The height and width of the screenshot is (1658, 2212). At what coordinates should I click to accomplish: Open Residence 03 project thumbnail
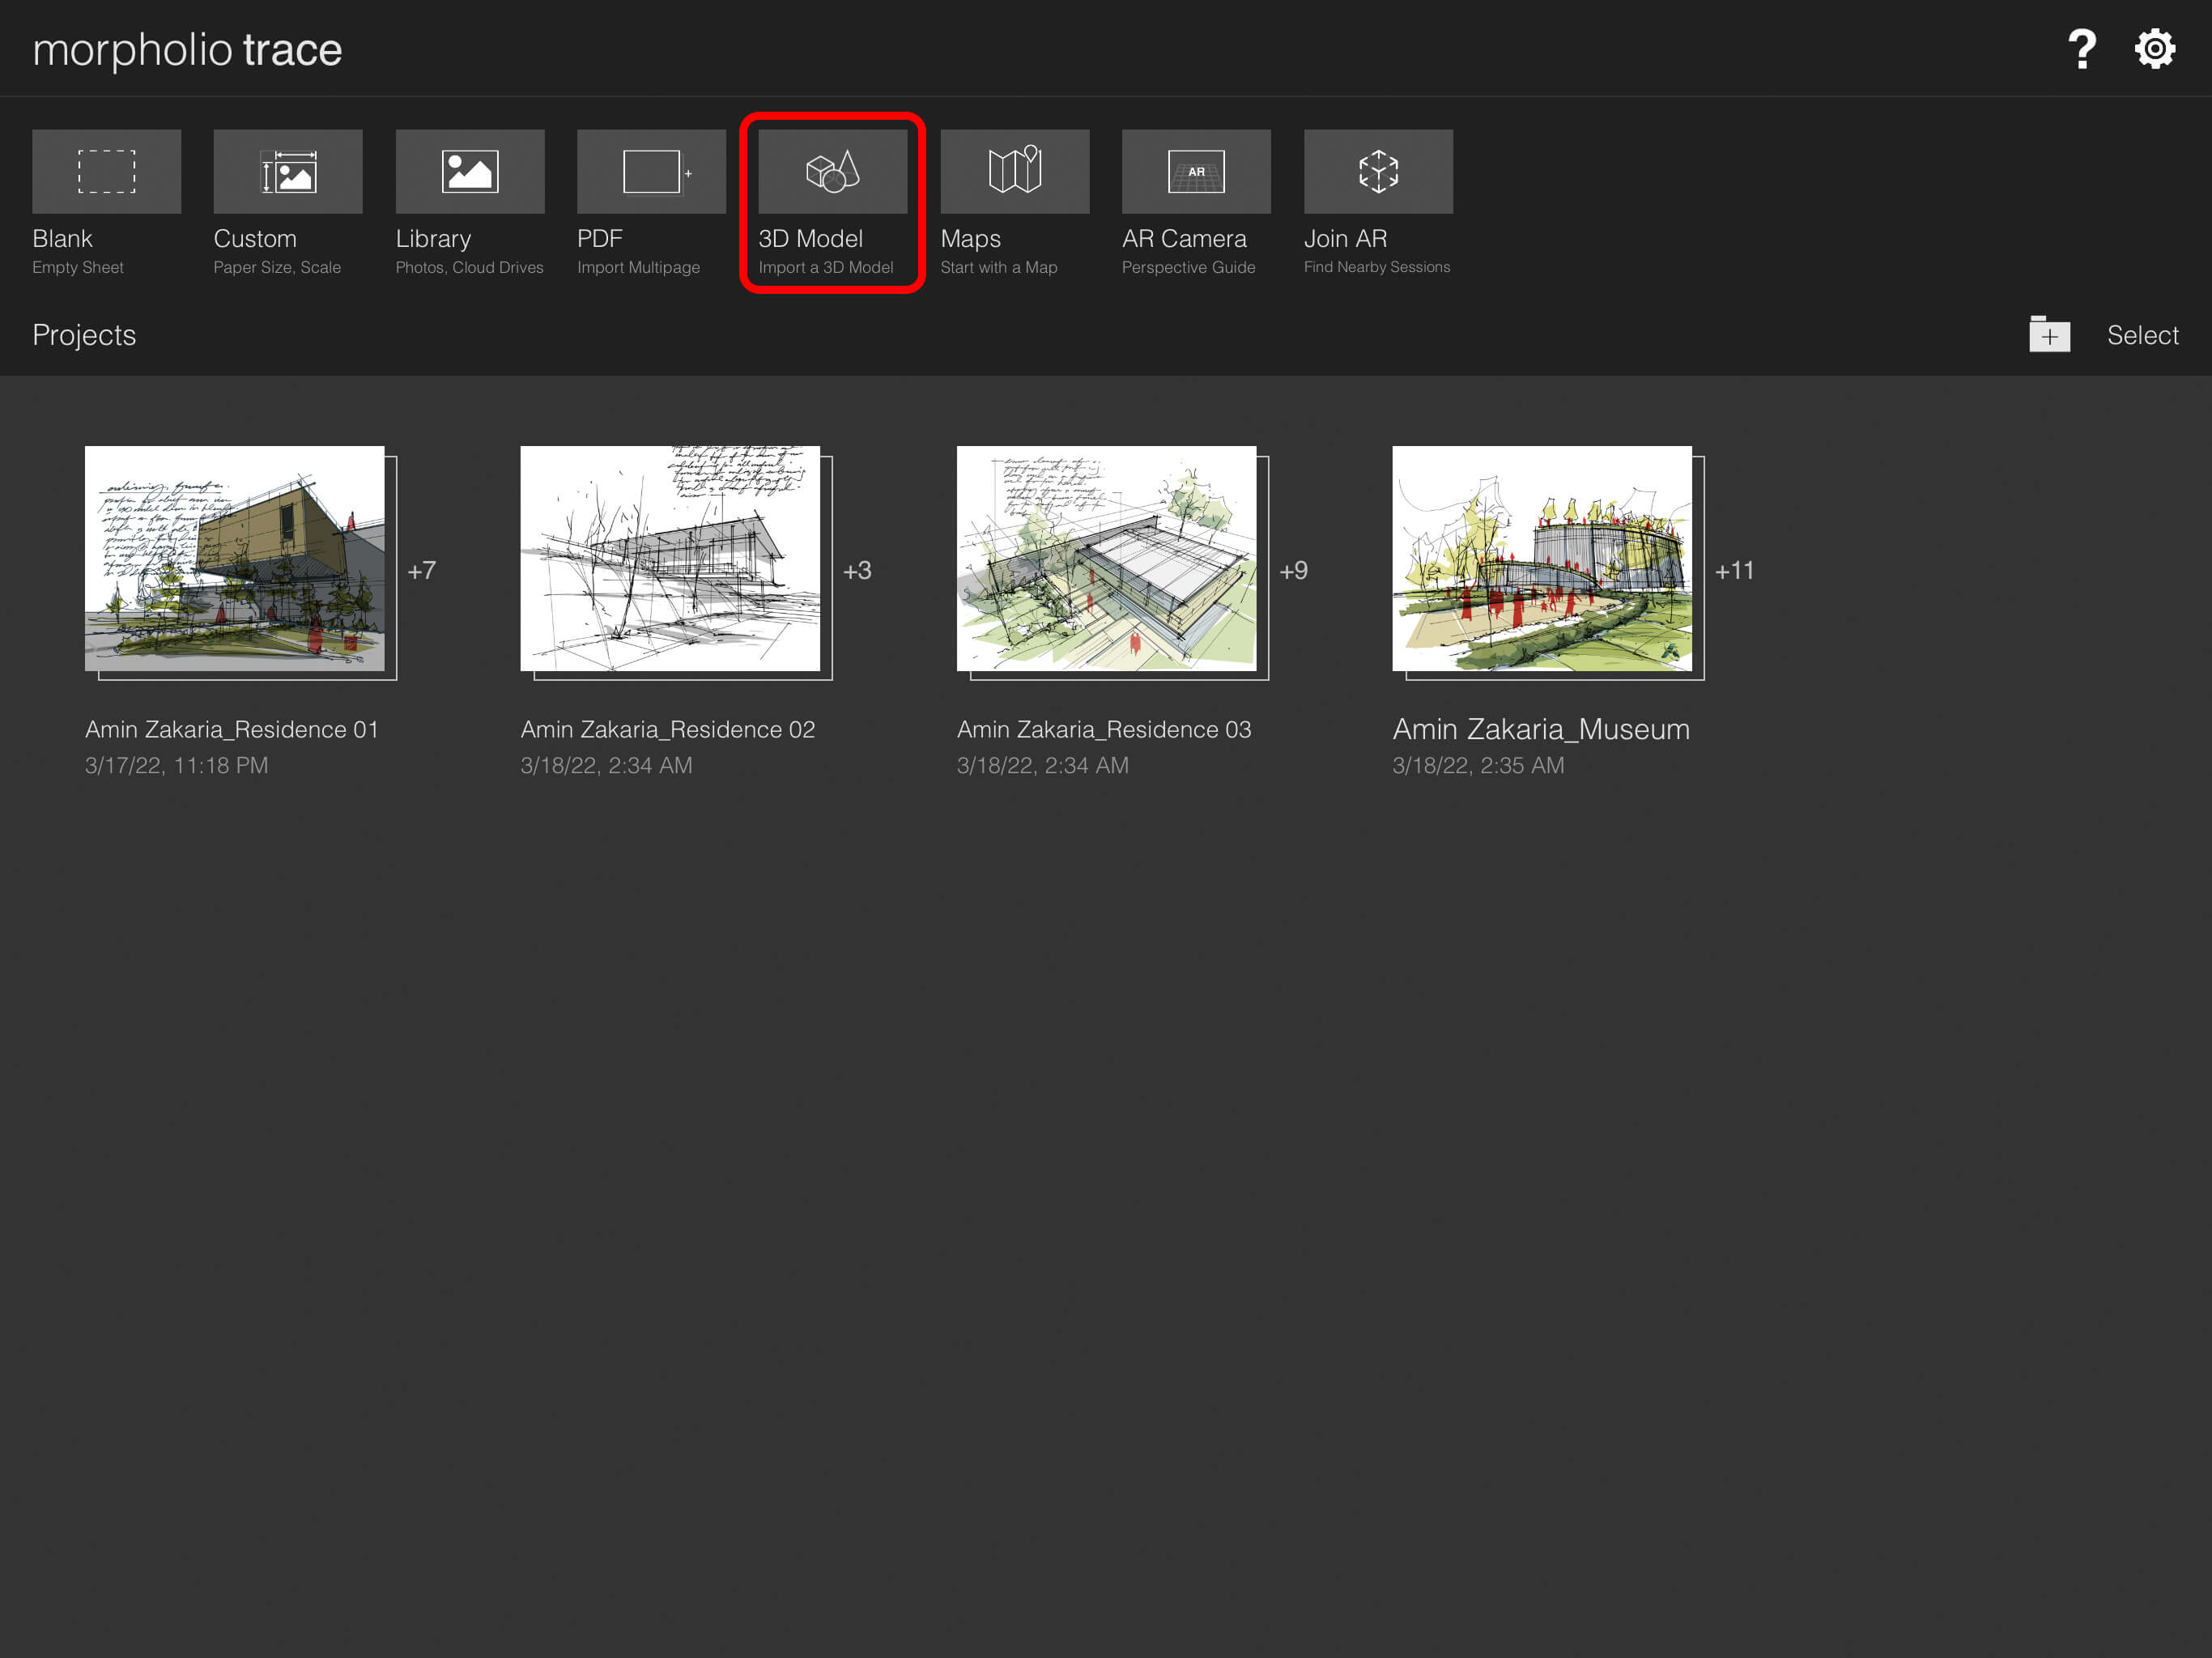point(1106,558)
